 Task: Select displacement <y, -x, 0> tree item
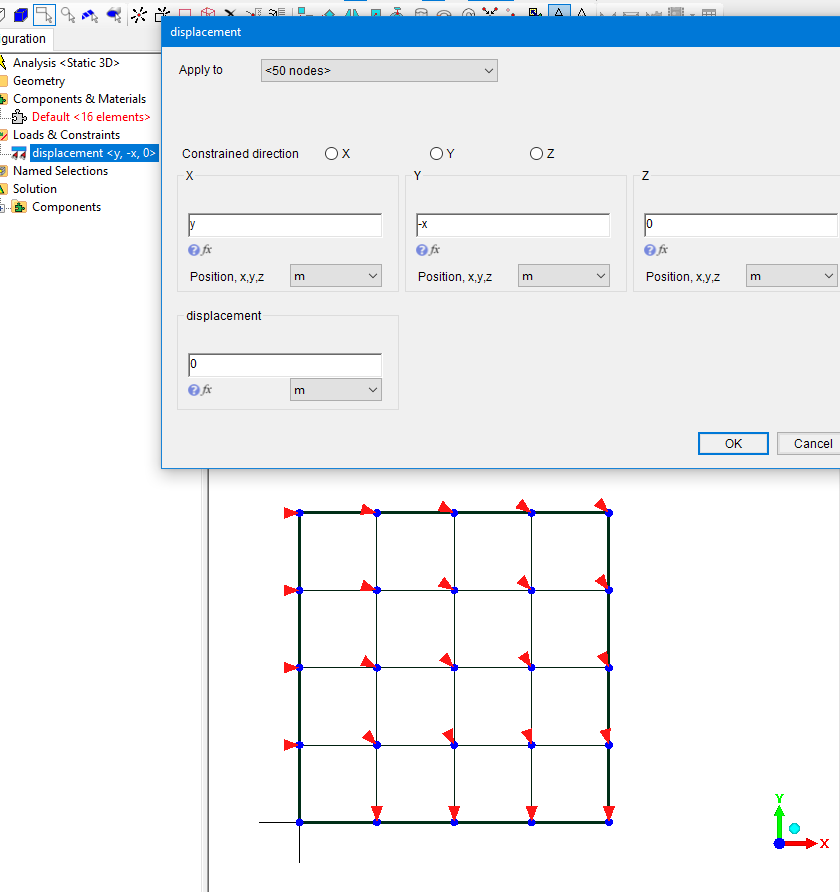[x=94, y=153]
